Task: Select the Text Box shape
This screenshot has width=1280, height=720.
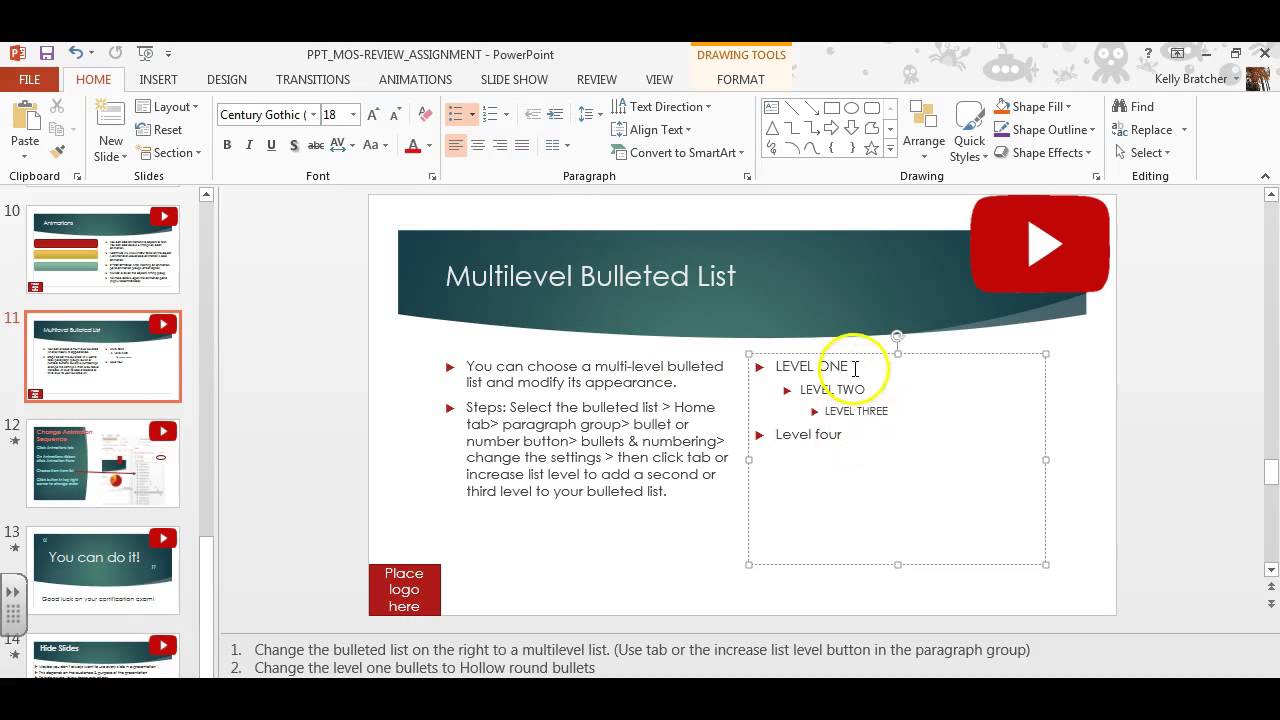Action: click(x=771, y=108)
